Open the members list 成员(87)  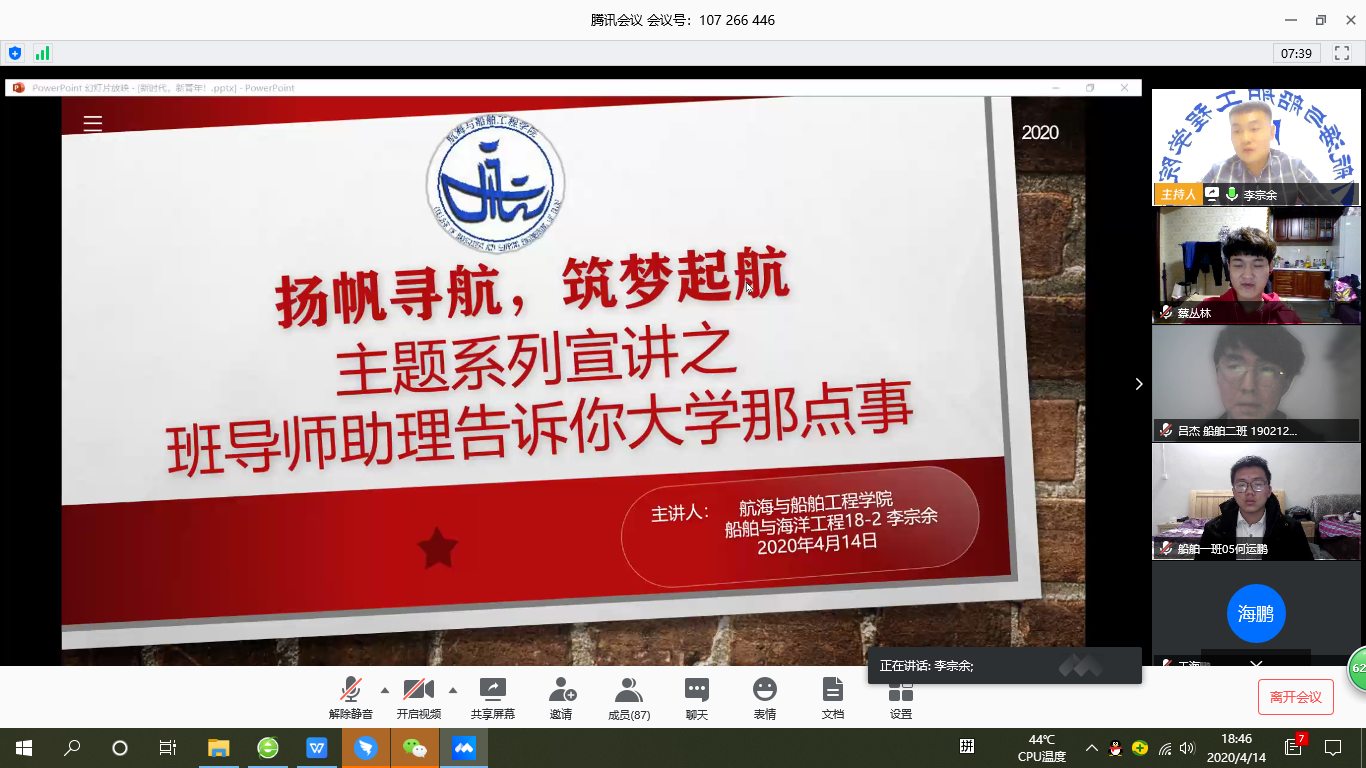pyautogui.click(x=629, y=690)
